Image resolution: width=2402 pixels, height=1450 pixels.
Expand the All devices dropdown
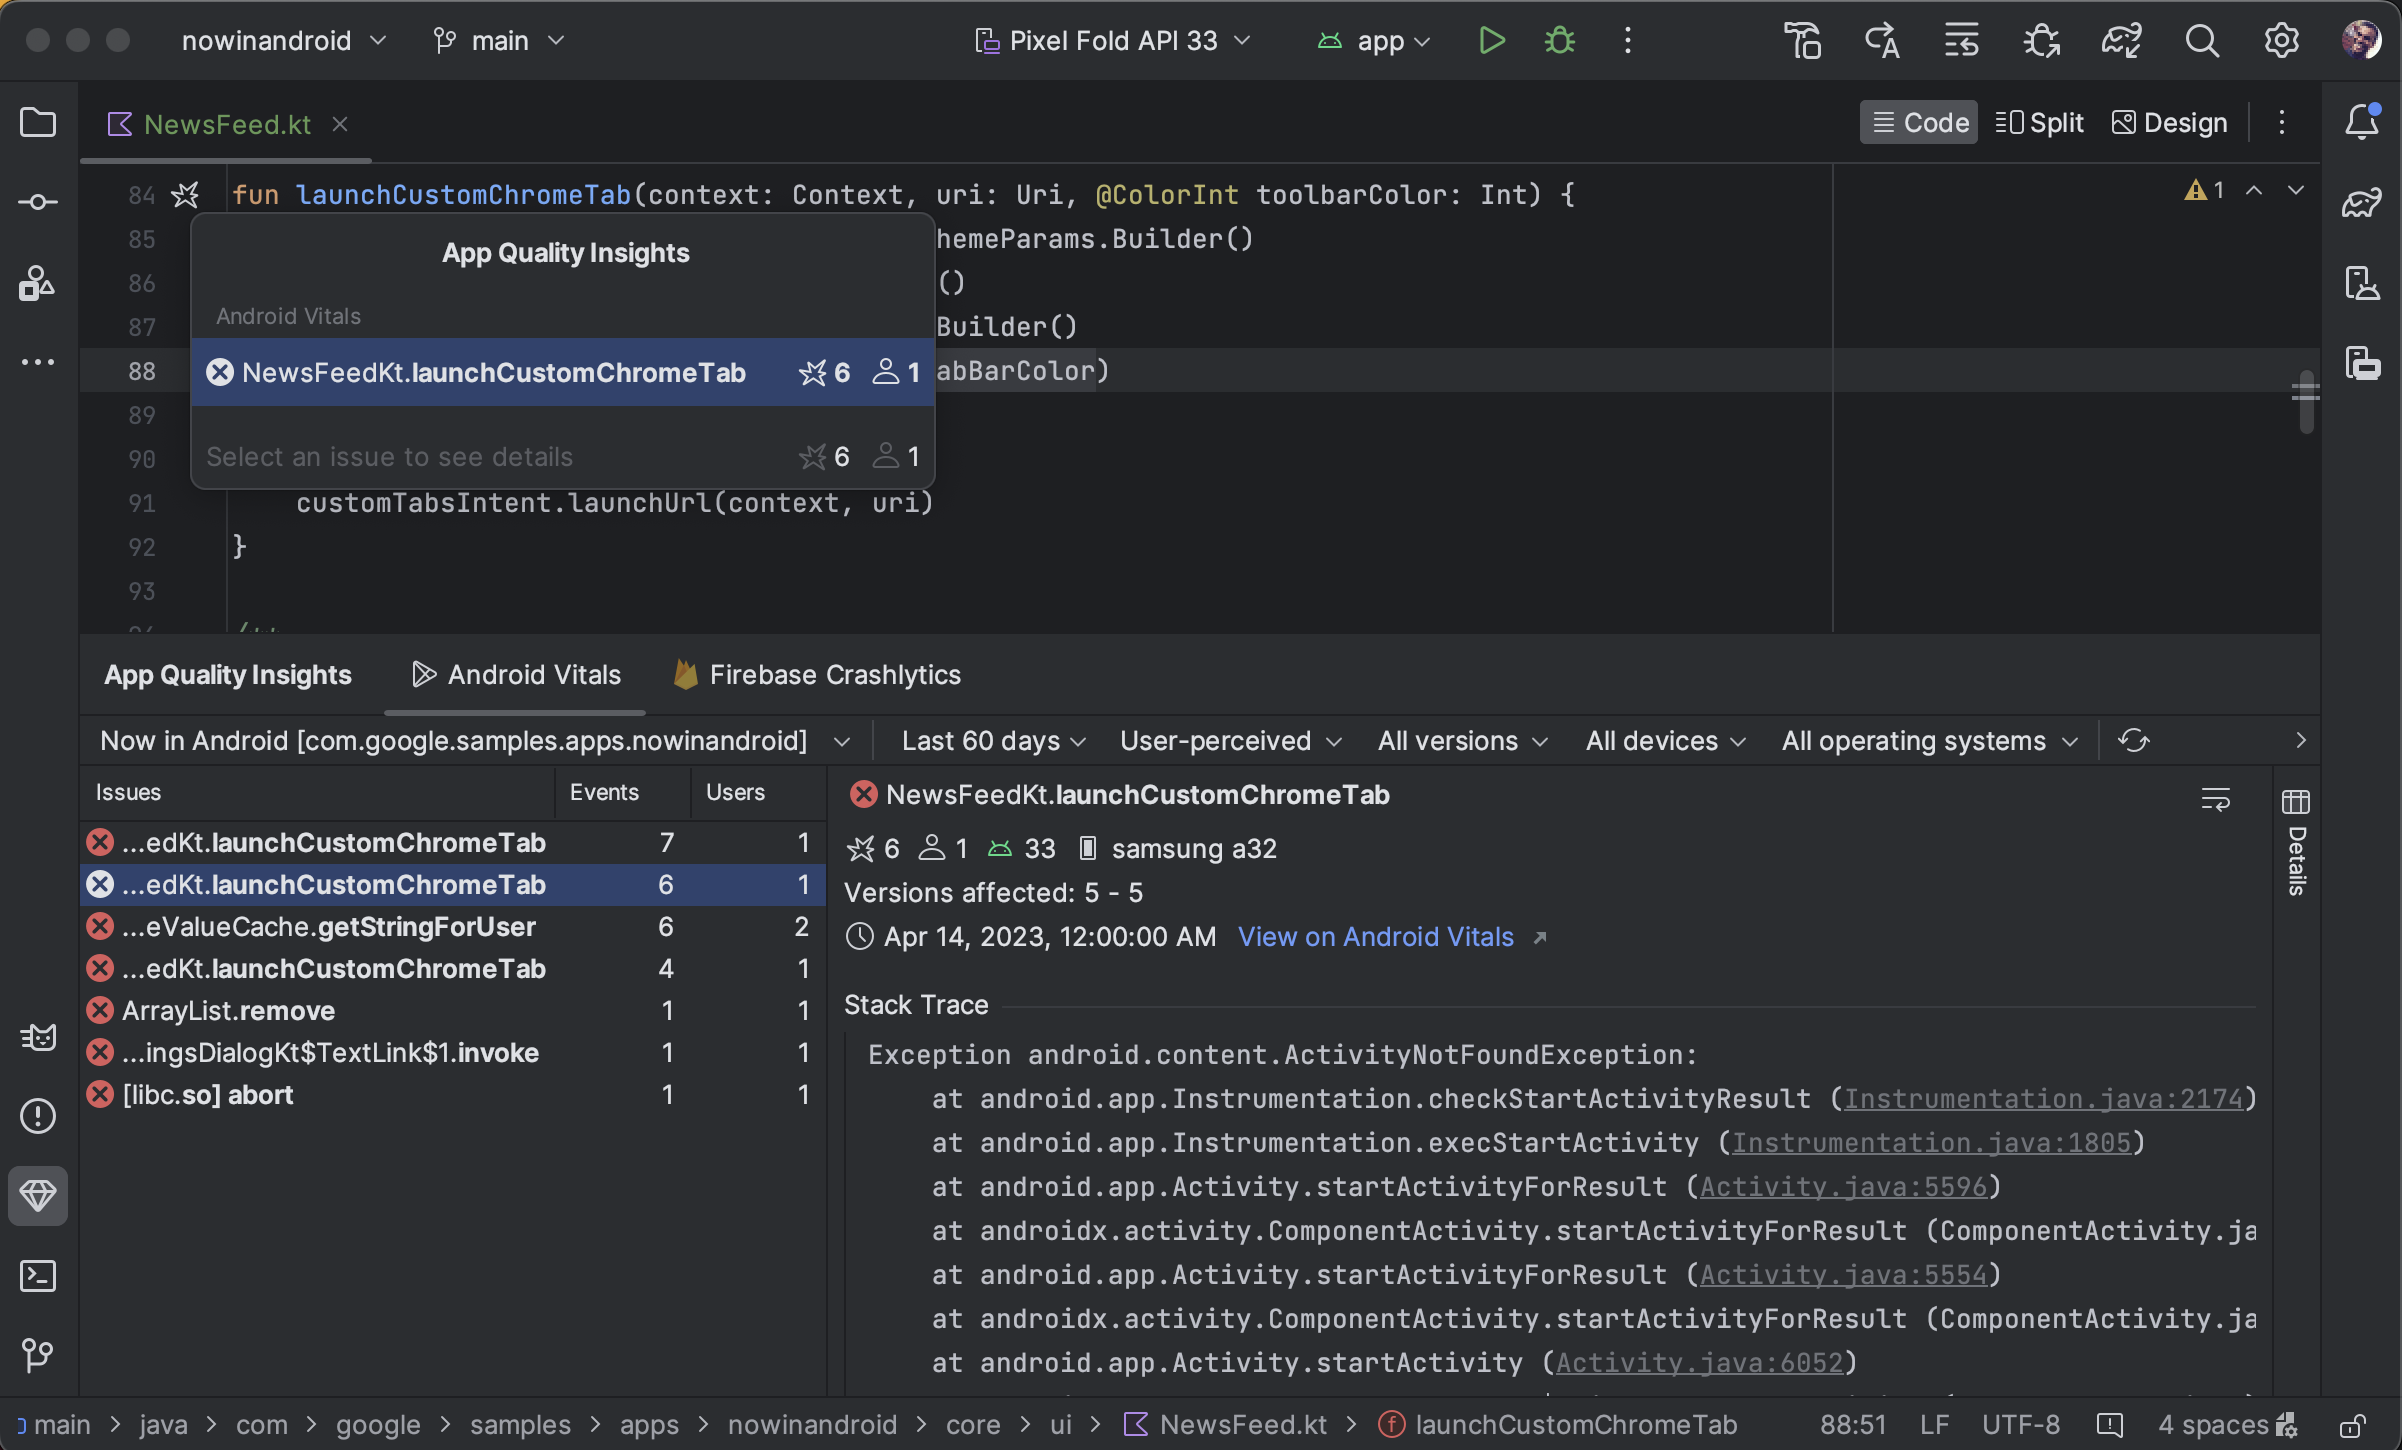(x=1661, y=741)
